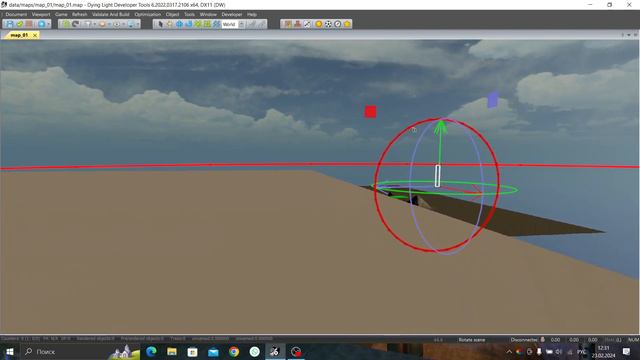Screen dimensions: 640x360
Task: Click the Disconnected status bar label
Action: click(524, 340)
